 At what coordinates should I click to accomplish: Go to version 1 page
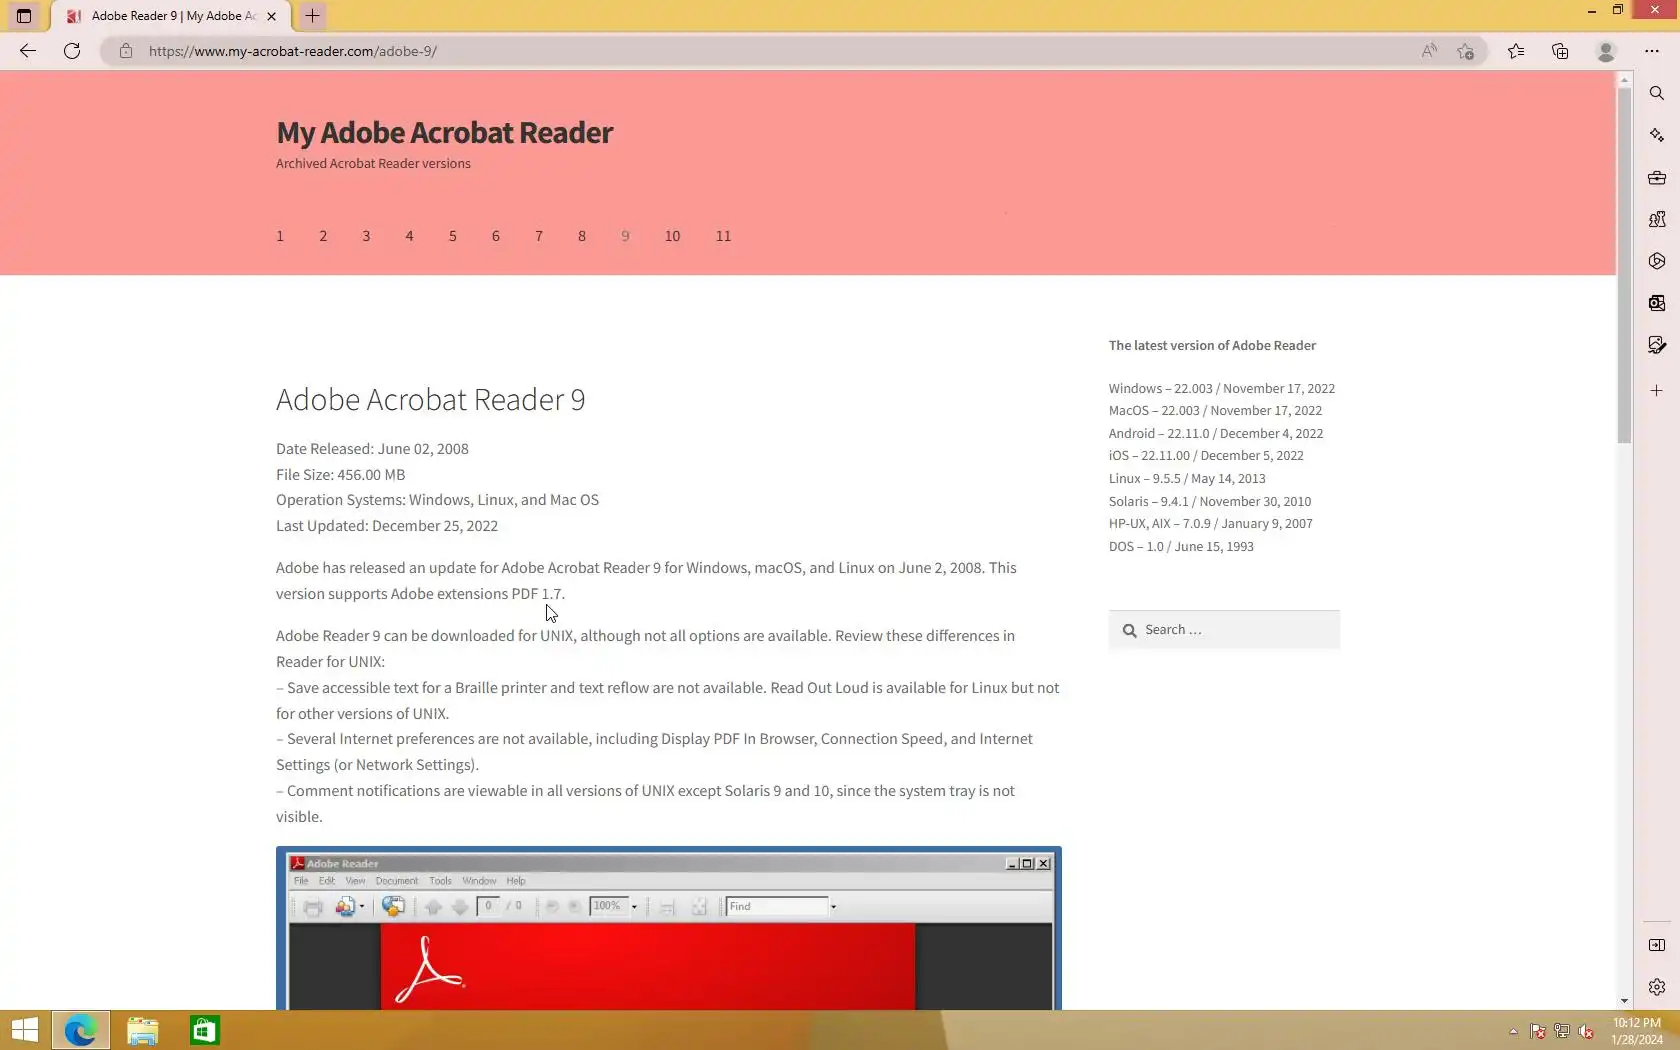pos(280,236)
